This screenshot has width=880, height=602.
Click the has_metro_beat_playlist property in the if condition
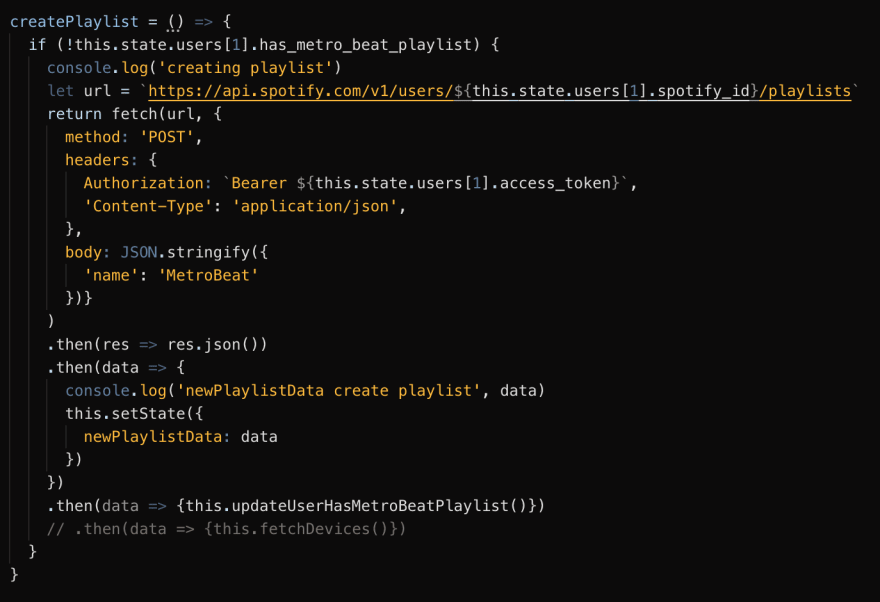point(365,45)
